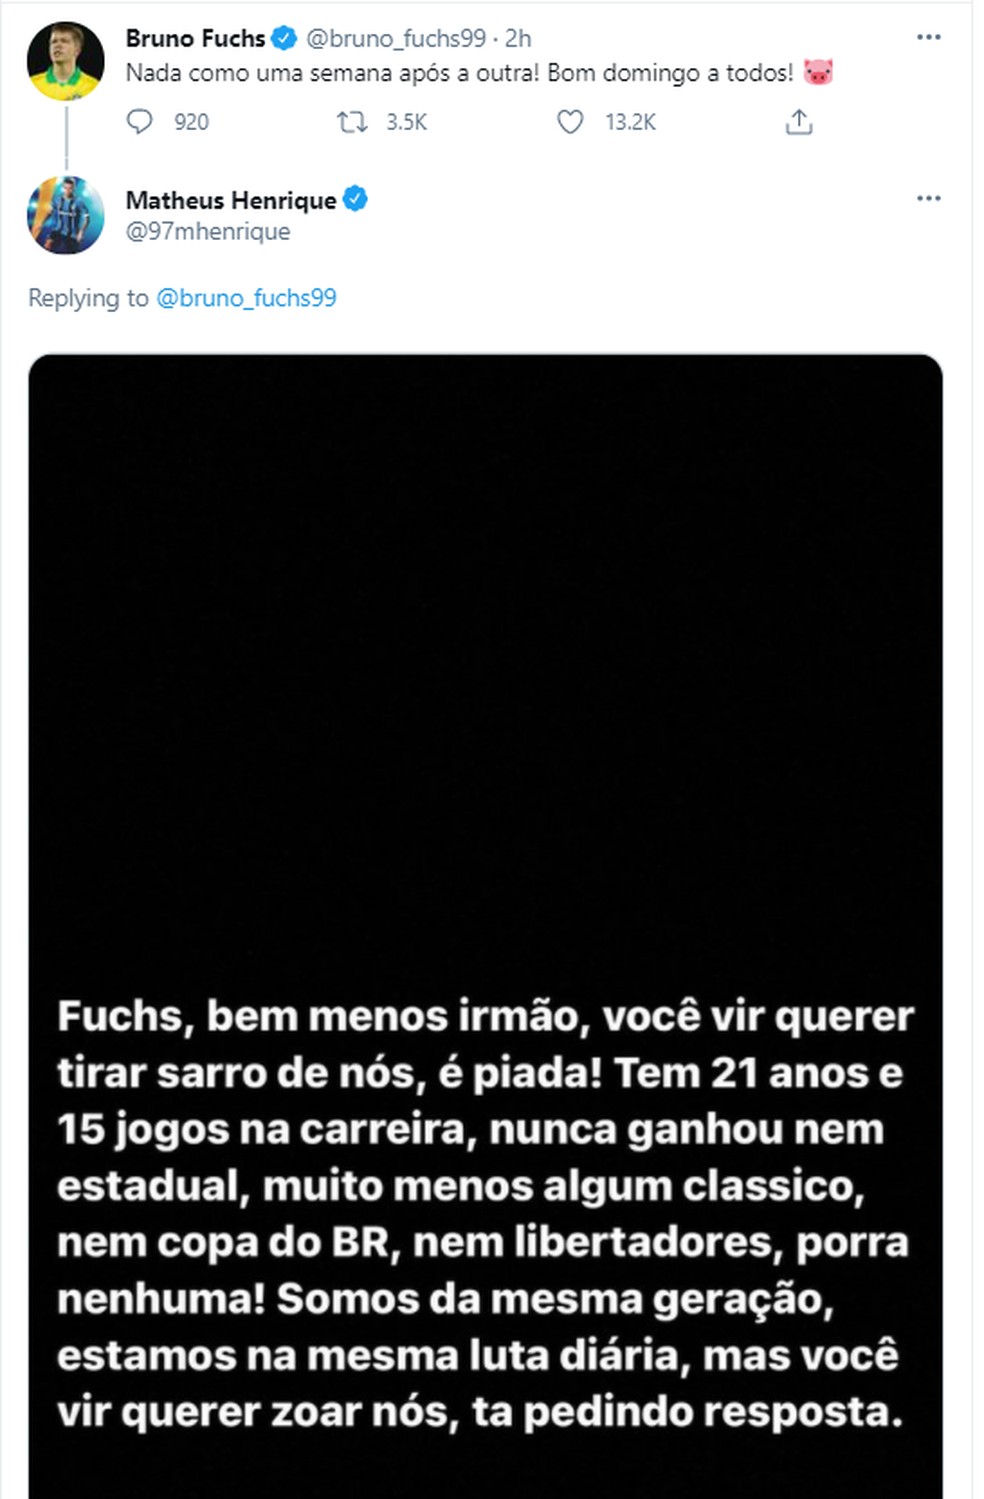Screen dimensions: 984x1499
Task: Follow the 'Replying to' @bruno_fuchs99 mention link
Action: click(x=246, y=298)
